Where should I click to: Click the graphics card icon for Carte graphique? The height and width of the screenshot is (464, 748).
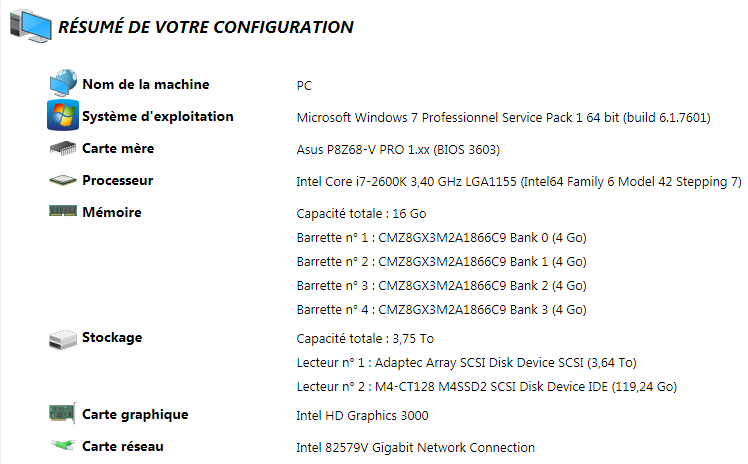coord(62,413)
